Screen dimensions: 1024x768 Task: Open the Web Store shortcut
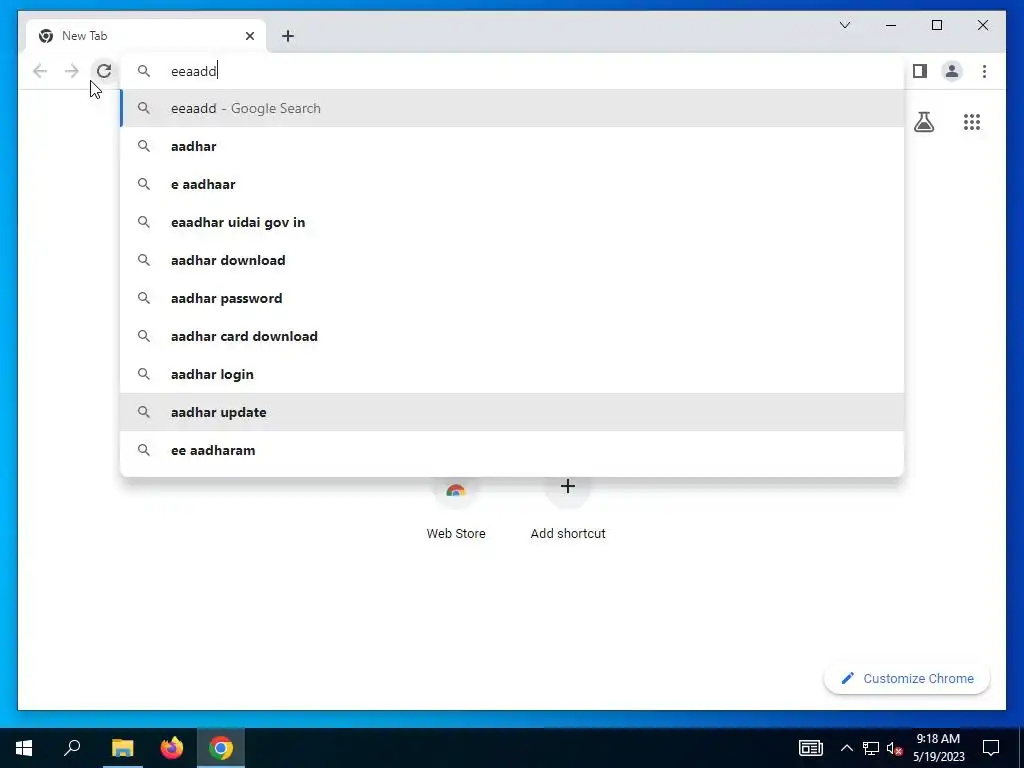(456, 509)
